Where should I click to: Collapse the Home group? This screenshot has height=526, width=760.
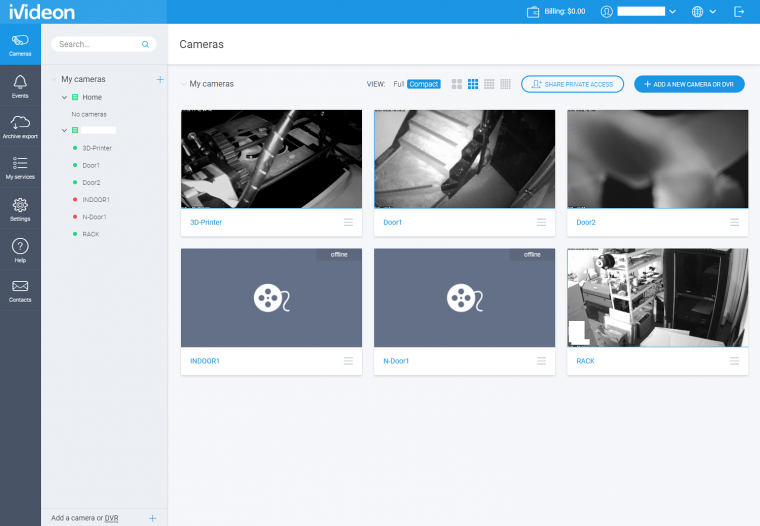click(64, 97)
